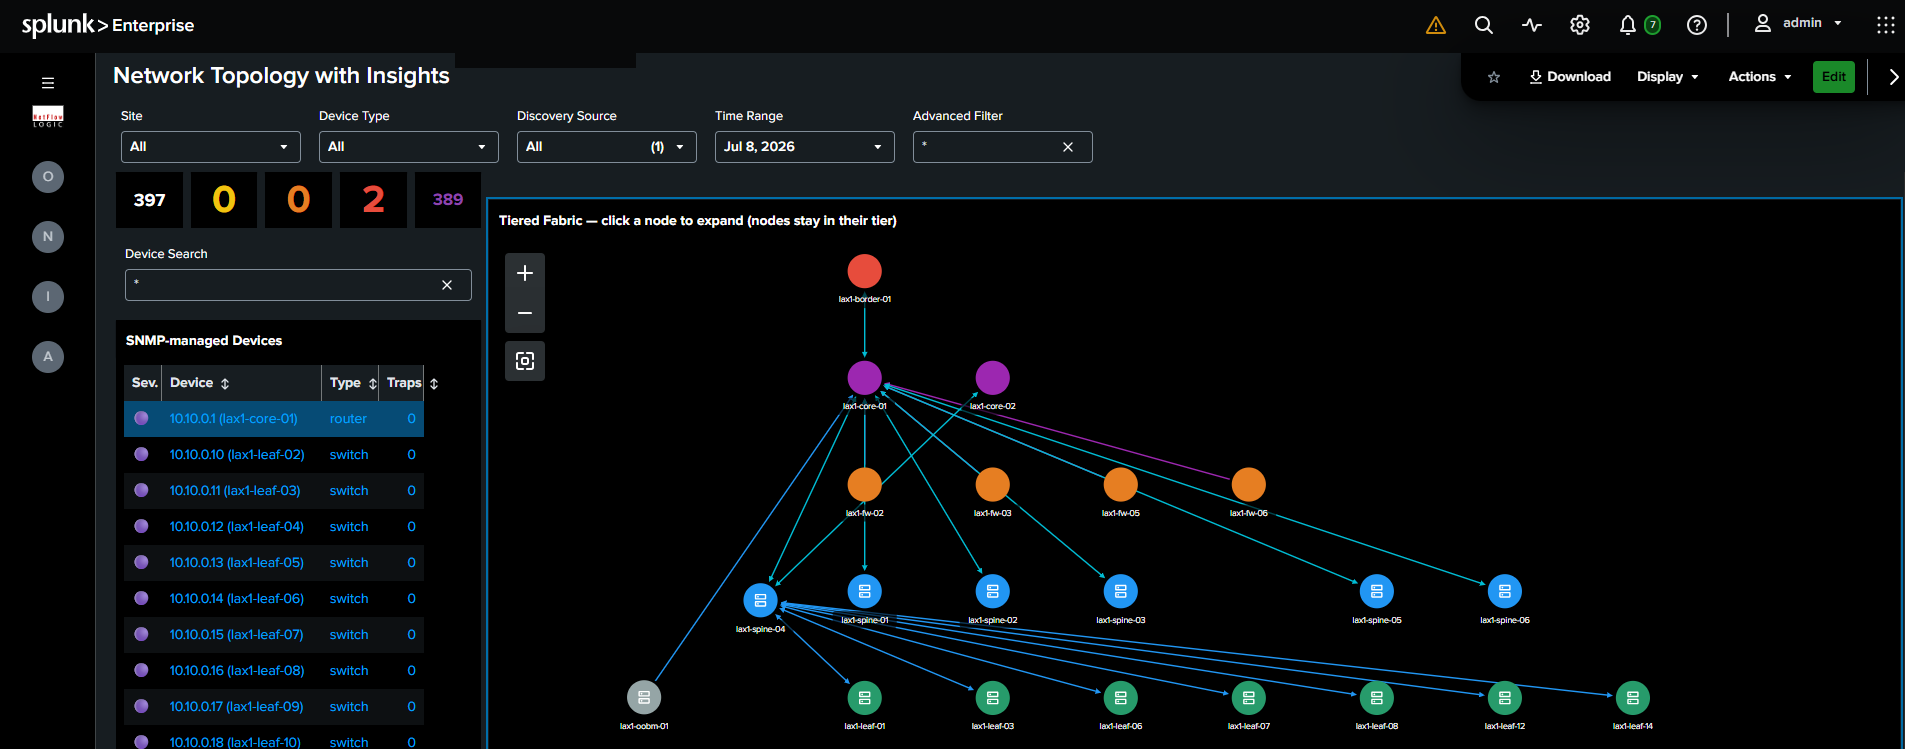Select the lax1-leaf-08 green node
Screen dimensions: 1905x749
[x=1376, y=697]
